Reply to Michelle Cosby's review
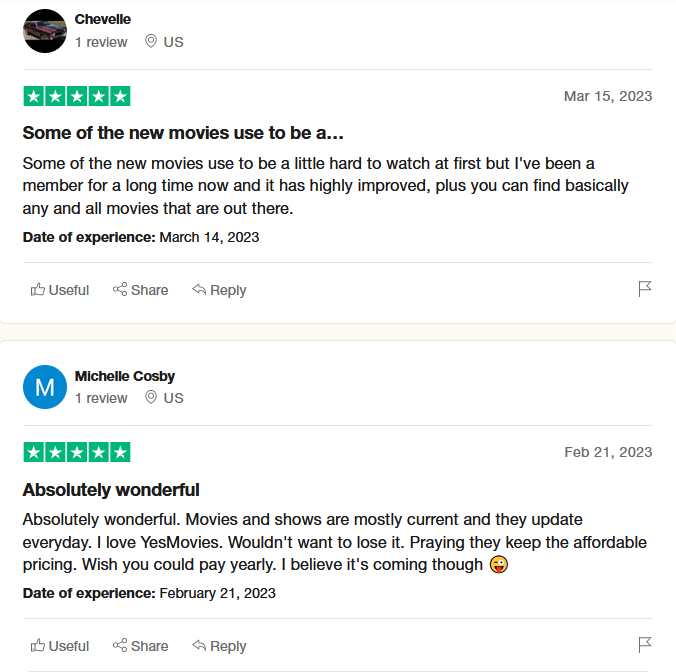The image size is (676, 672). point(219,646)
